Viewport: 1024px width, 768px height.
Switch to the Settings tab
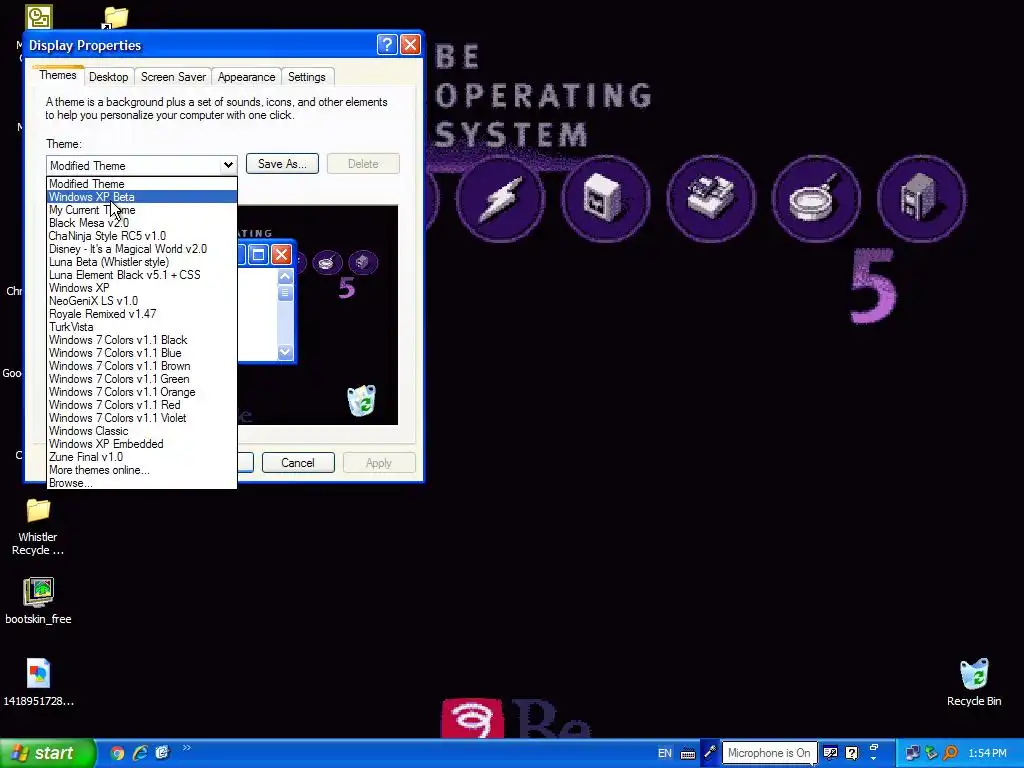click(306, 77)
